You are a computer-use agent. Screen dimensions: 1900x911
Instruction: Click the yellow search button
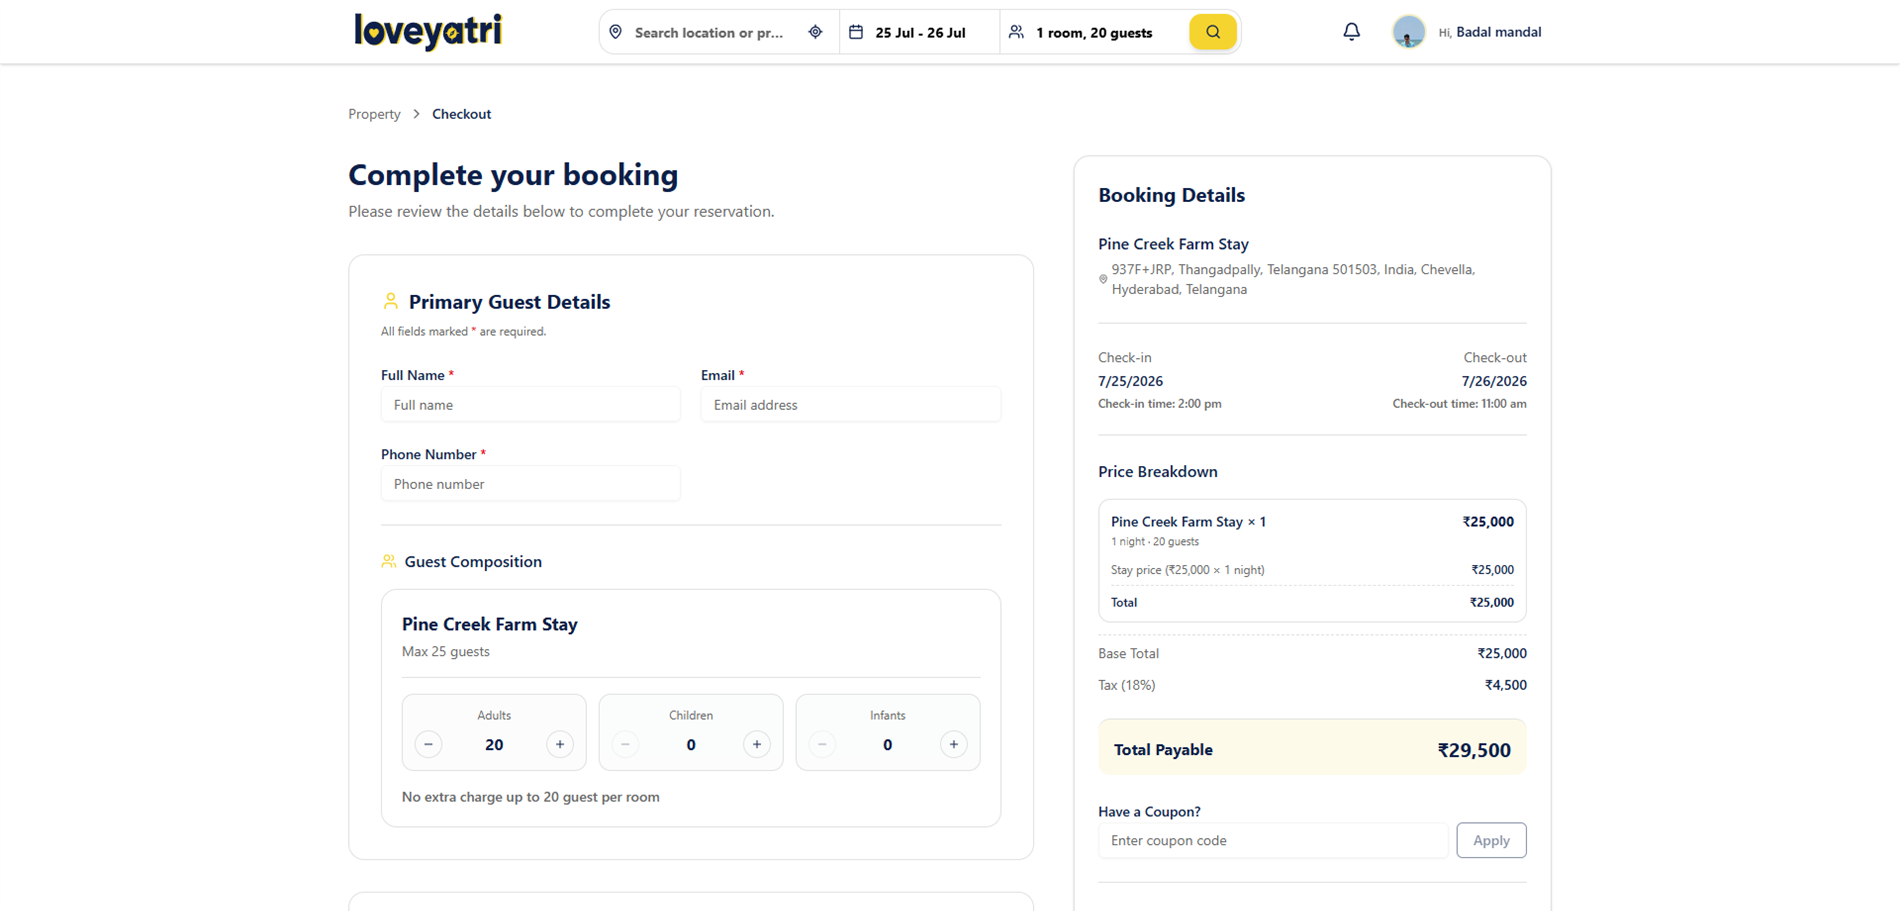click(1213, 32)
